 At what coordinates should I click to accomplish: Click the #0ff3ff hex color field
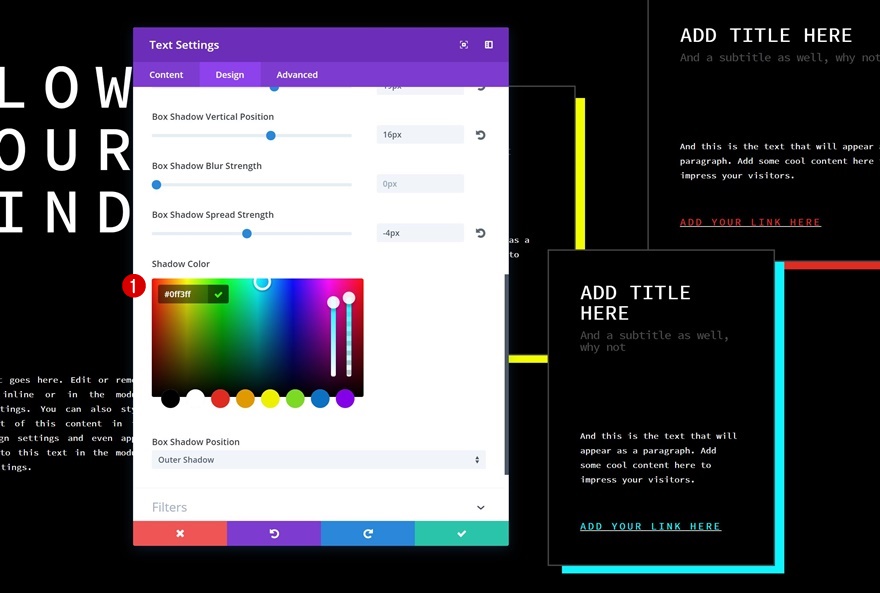coord(183,294)
